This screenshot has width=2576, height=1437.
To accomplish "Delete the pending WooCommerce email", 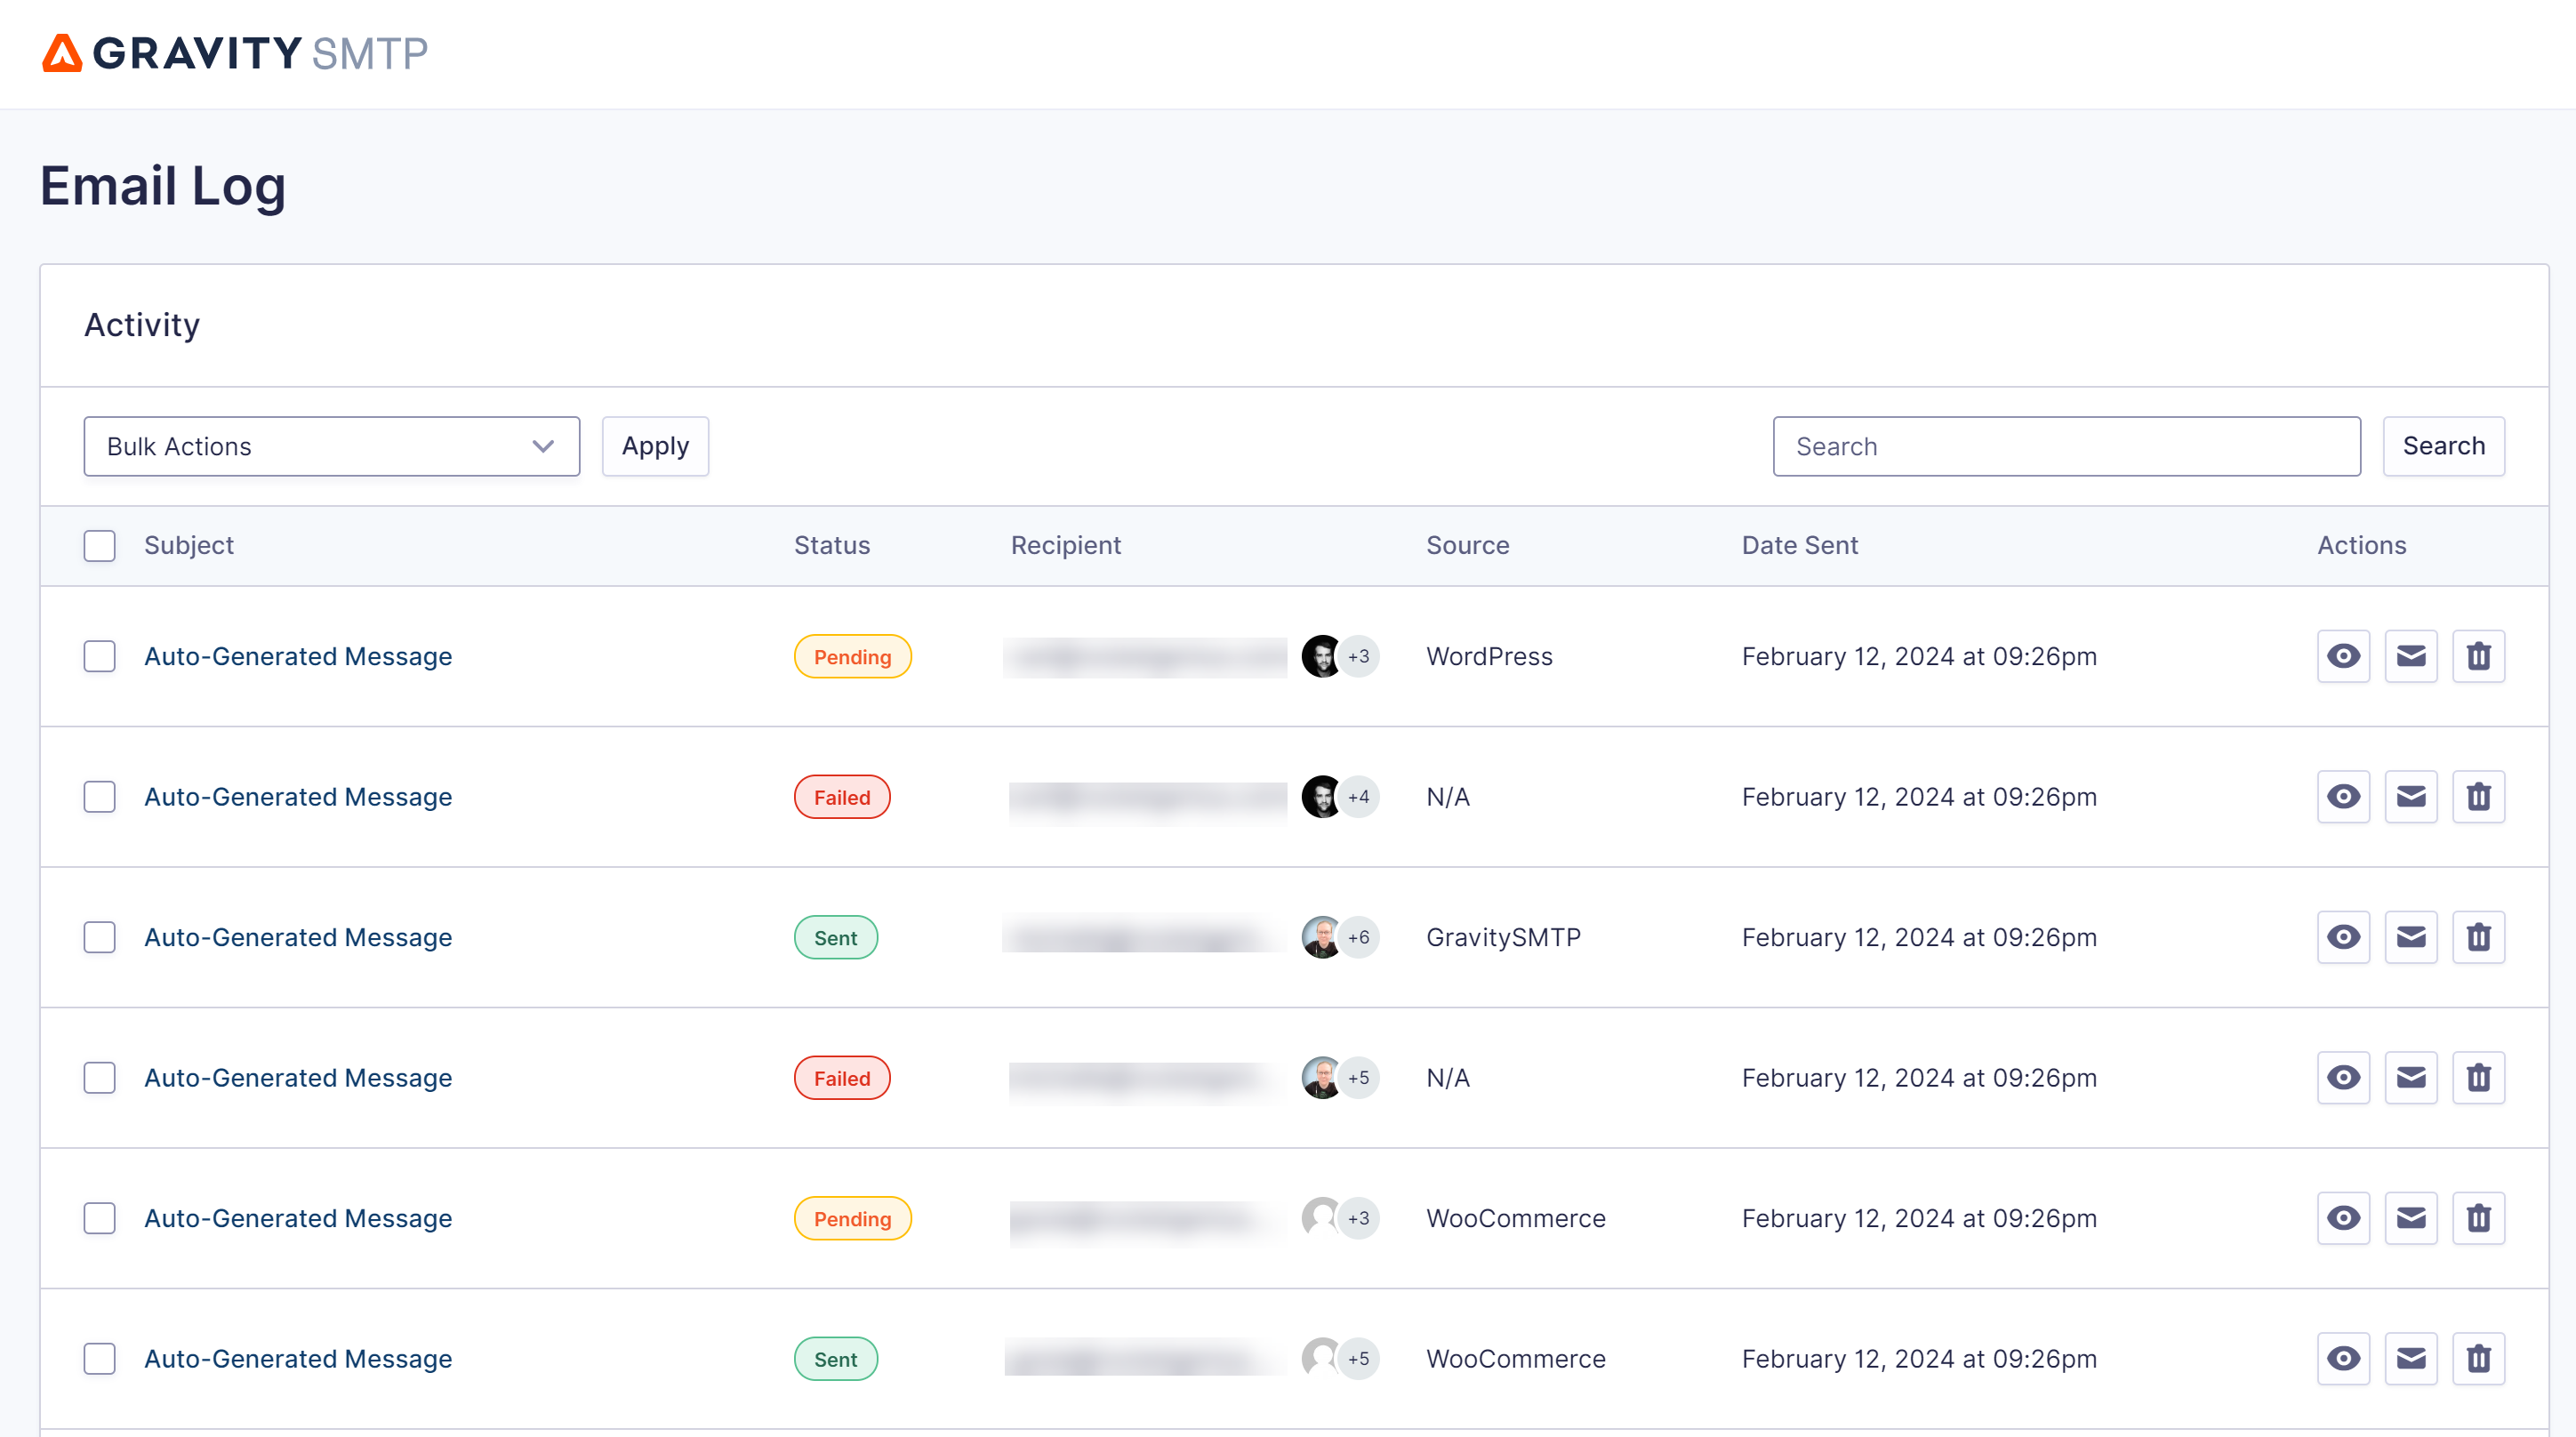I will point(2478,1218).
